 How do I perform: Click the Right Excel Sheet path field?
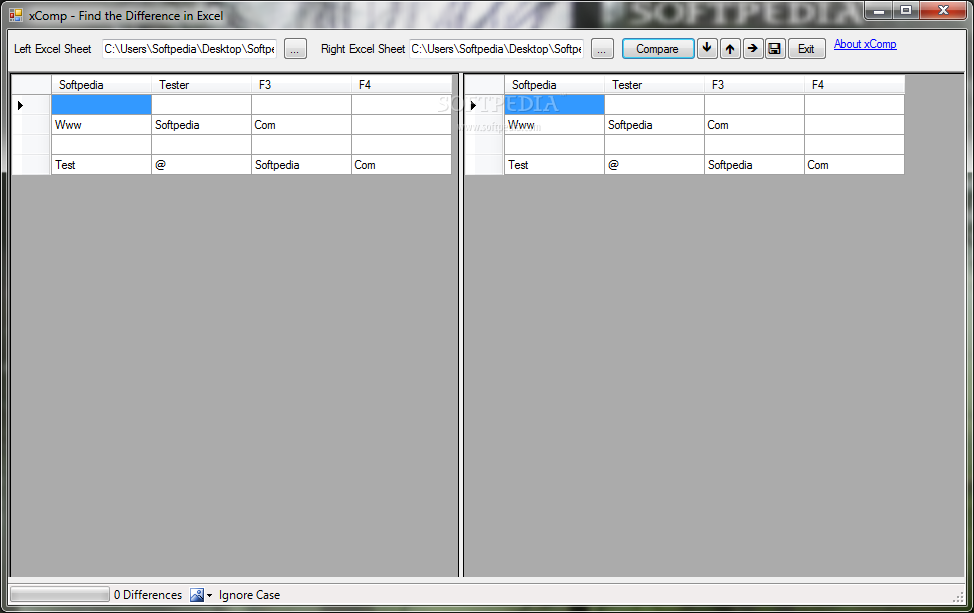[x=496, y=48]
